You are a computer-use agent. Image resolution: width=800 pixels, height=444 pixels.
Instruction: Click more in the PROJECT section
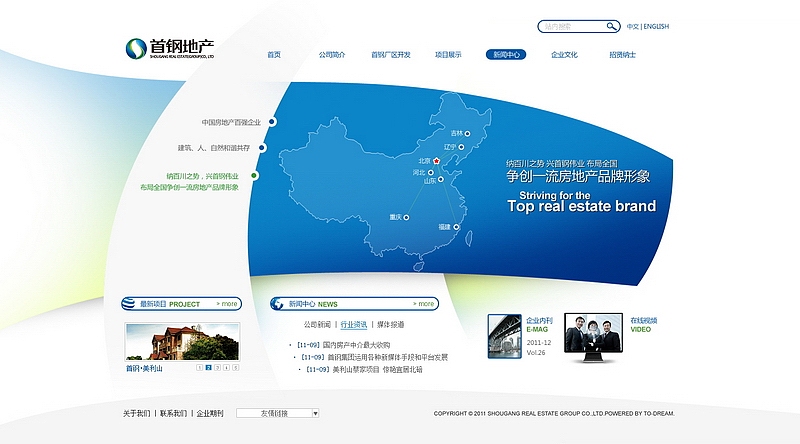227,304
